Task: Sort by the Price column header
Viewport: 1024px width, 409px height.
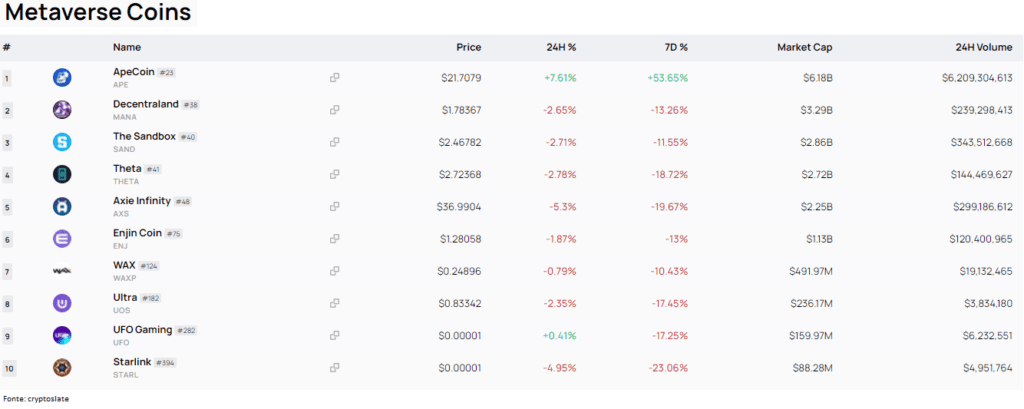Action: coord(469,48)
